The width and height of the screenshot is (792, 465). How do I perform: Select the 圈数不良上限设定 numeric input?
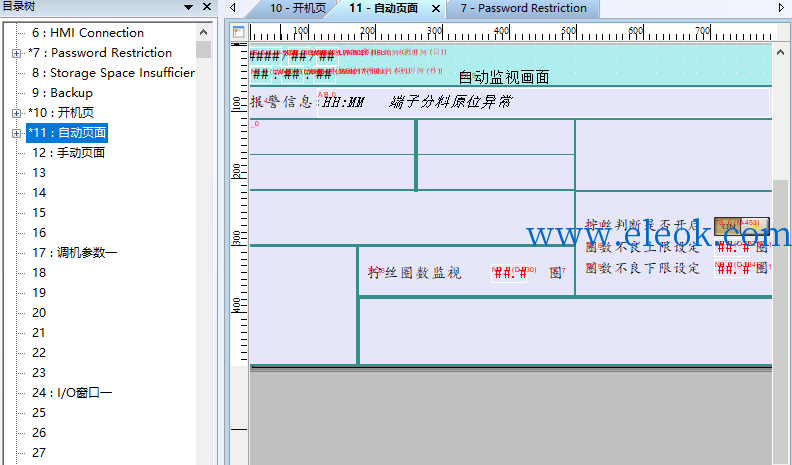732,247
